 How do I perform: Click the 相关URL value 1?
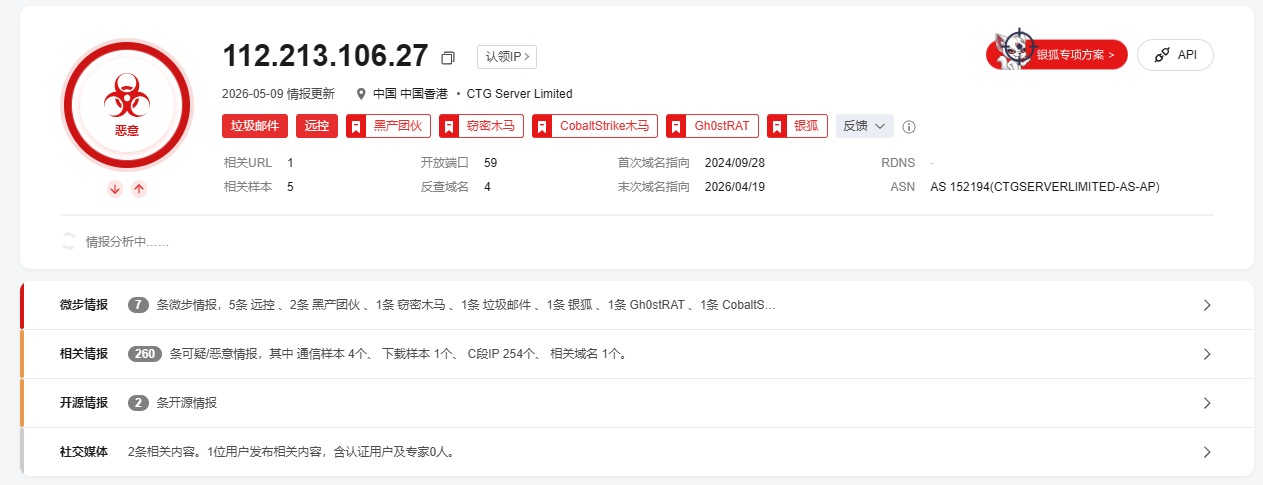click(x=290, y=162)
